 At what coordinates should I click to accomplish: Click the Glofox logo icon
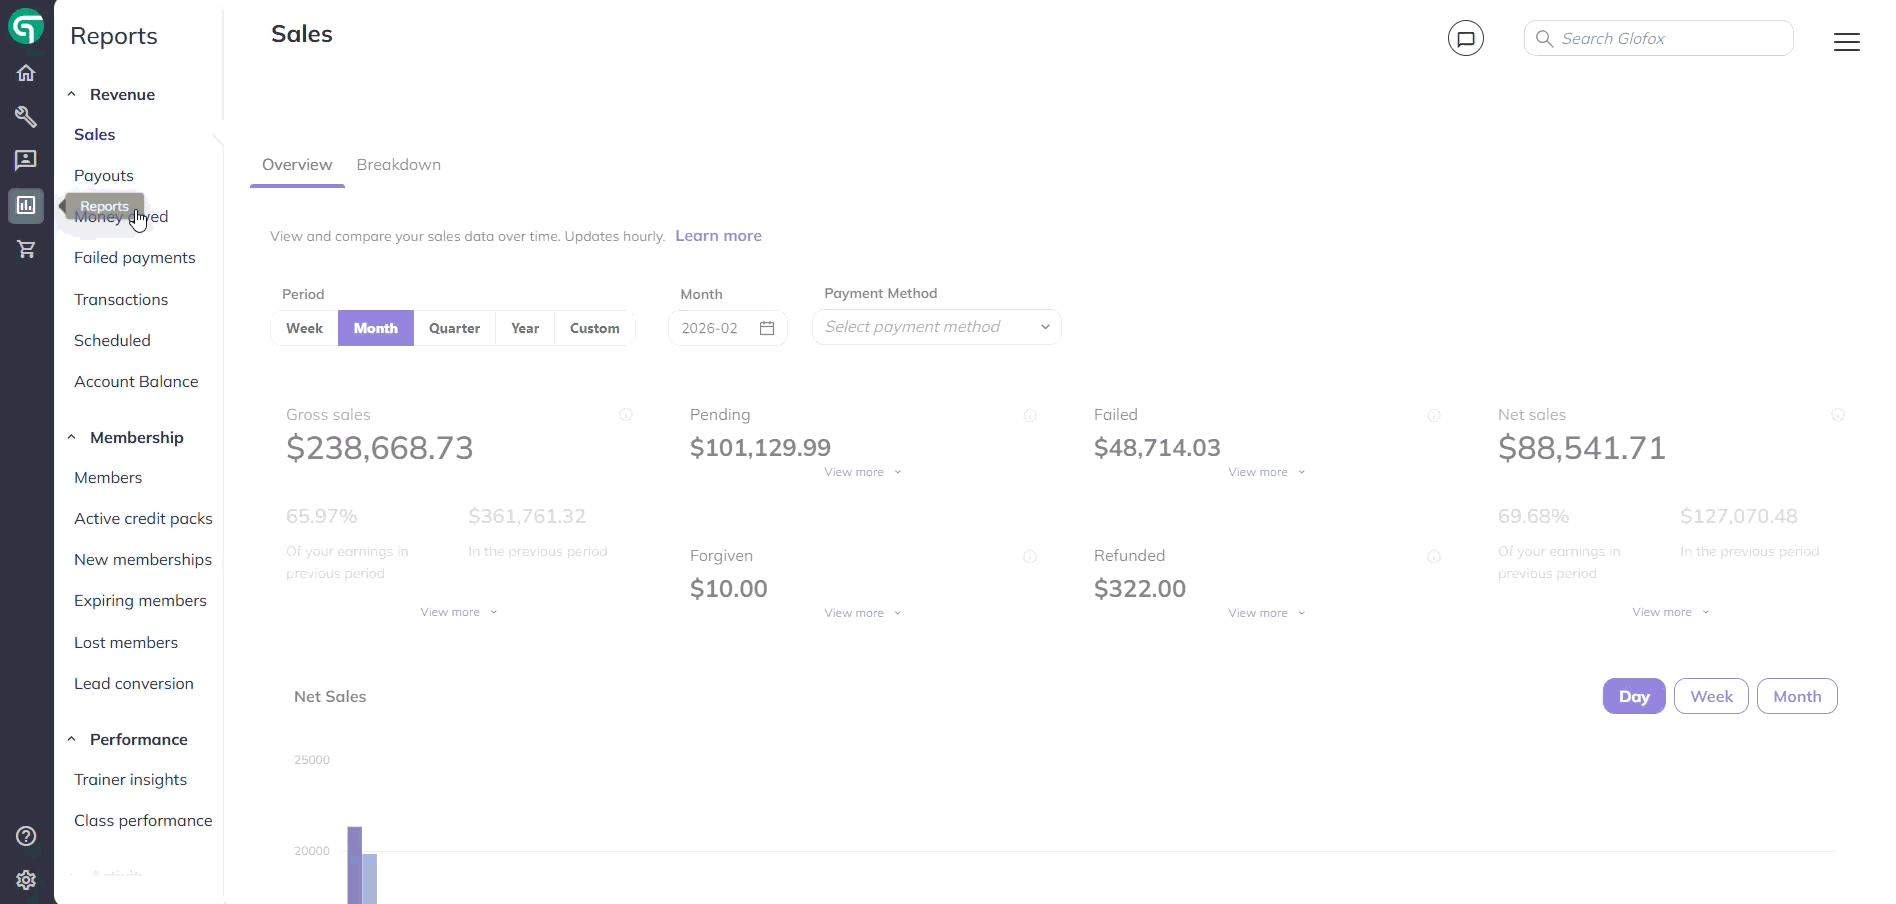click(26, 27)
